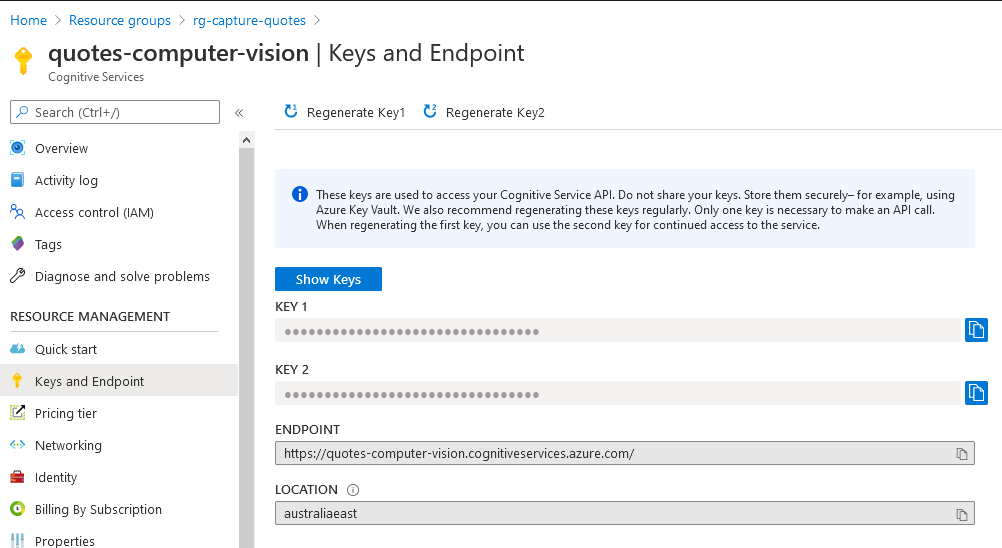Click the 'RESOURCE MANAGEMENT' section heading
The image size is (1002, 548).
(x=90, y=317)
